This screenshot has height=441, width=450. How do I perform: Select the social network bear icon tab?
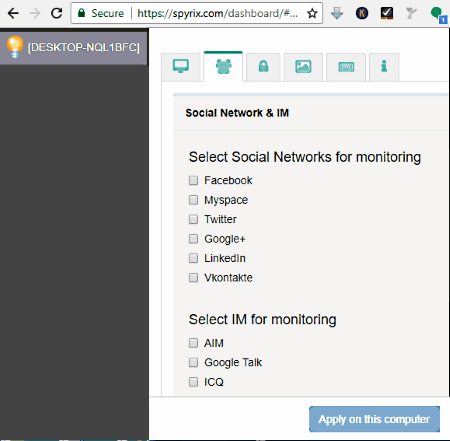point(223,66)
